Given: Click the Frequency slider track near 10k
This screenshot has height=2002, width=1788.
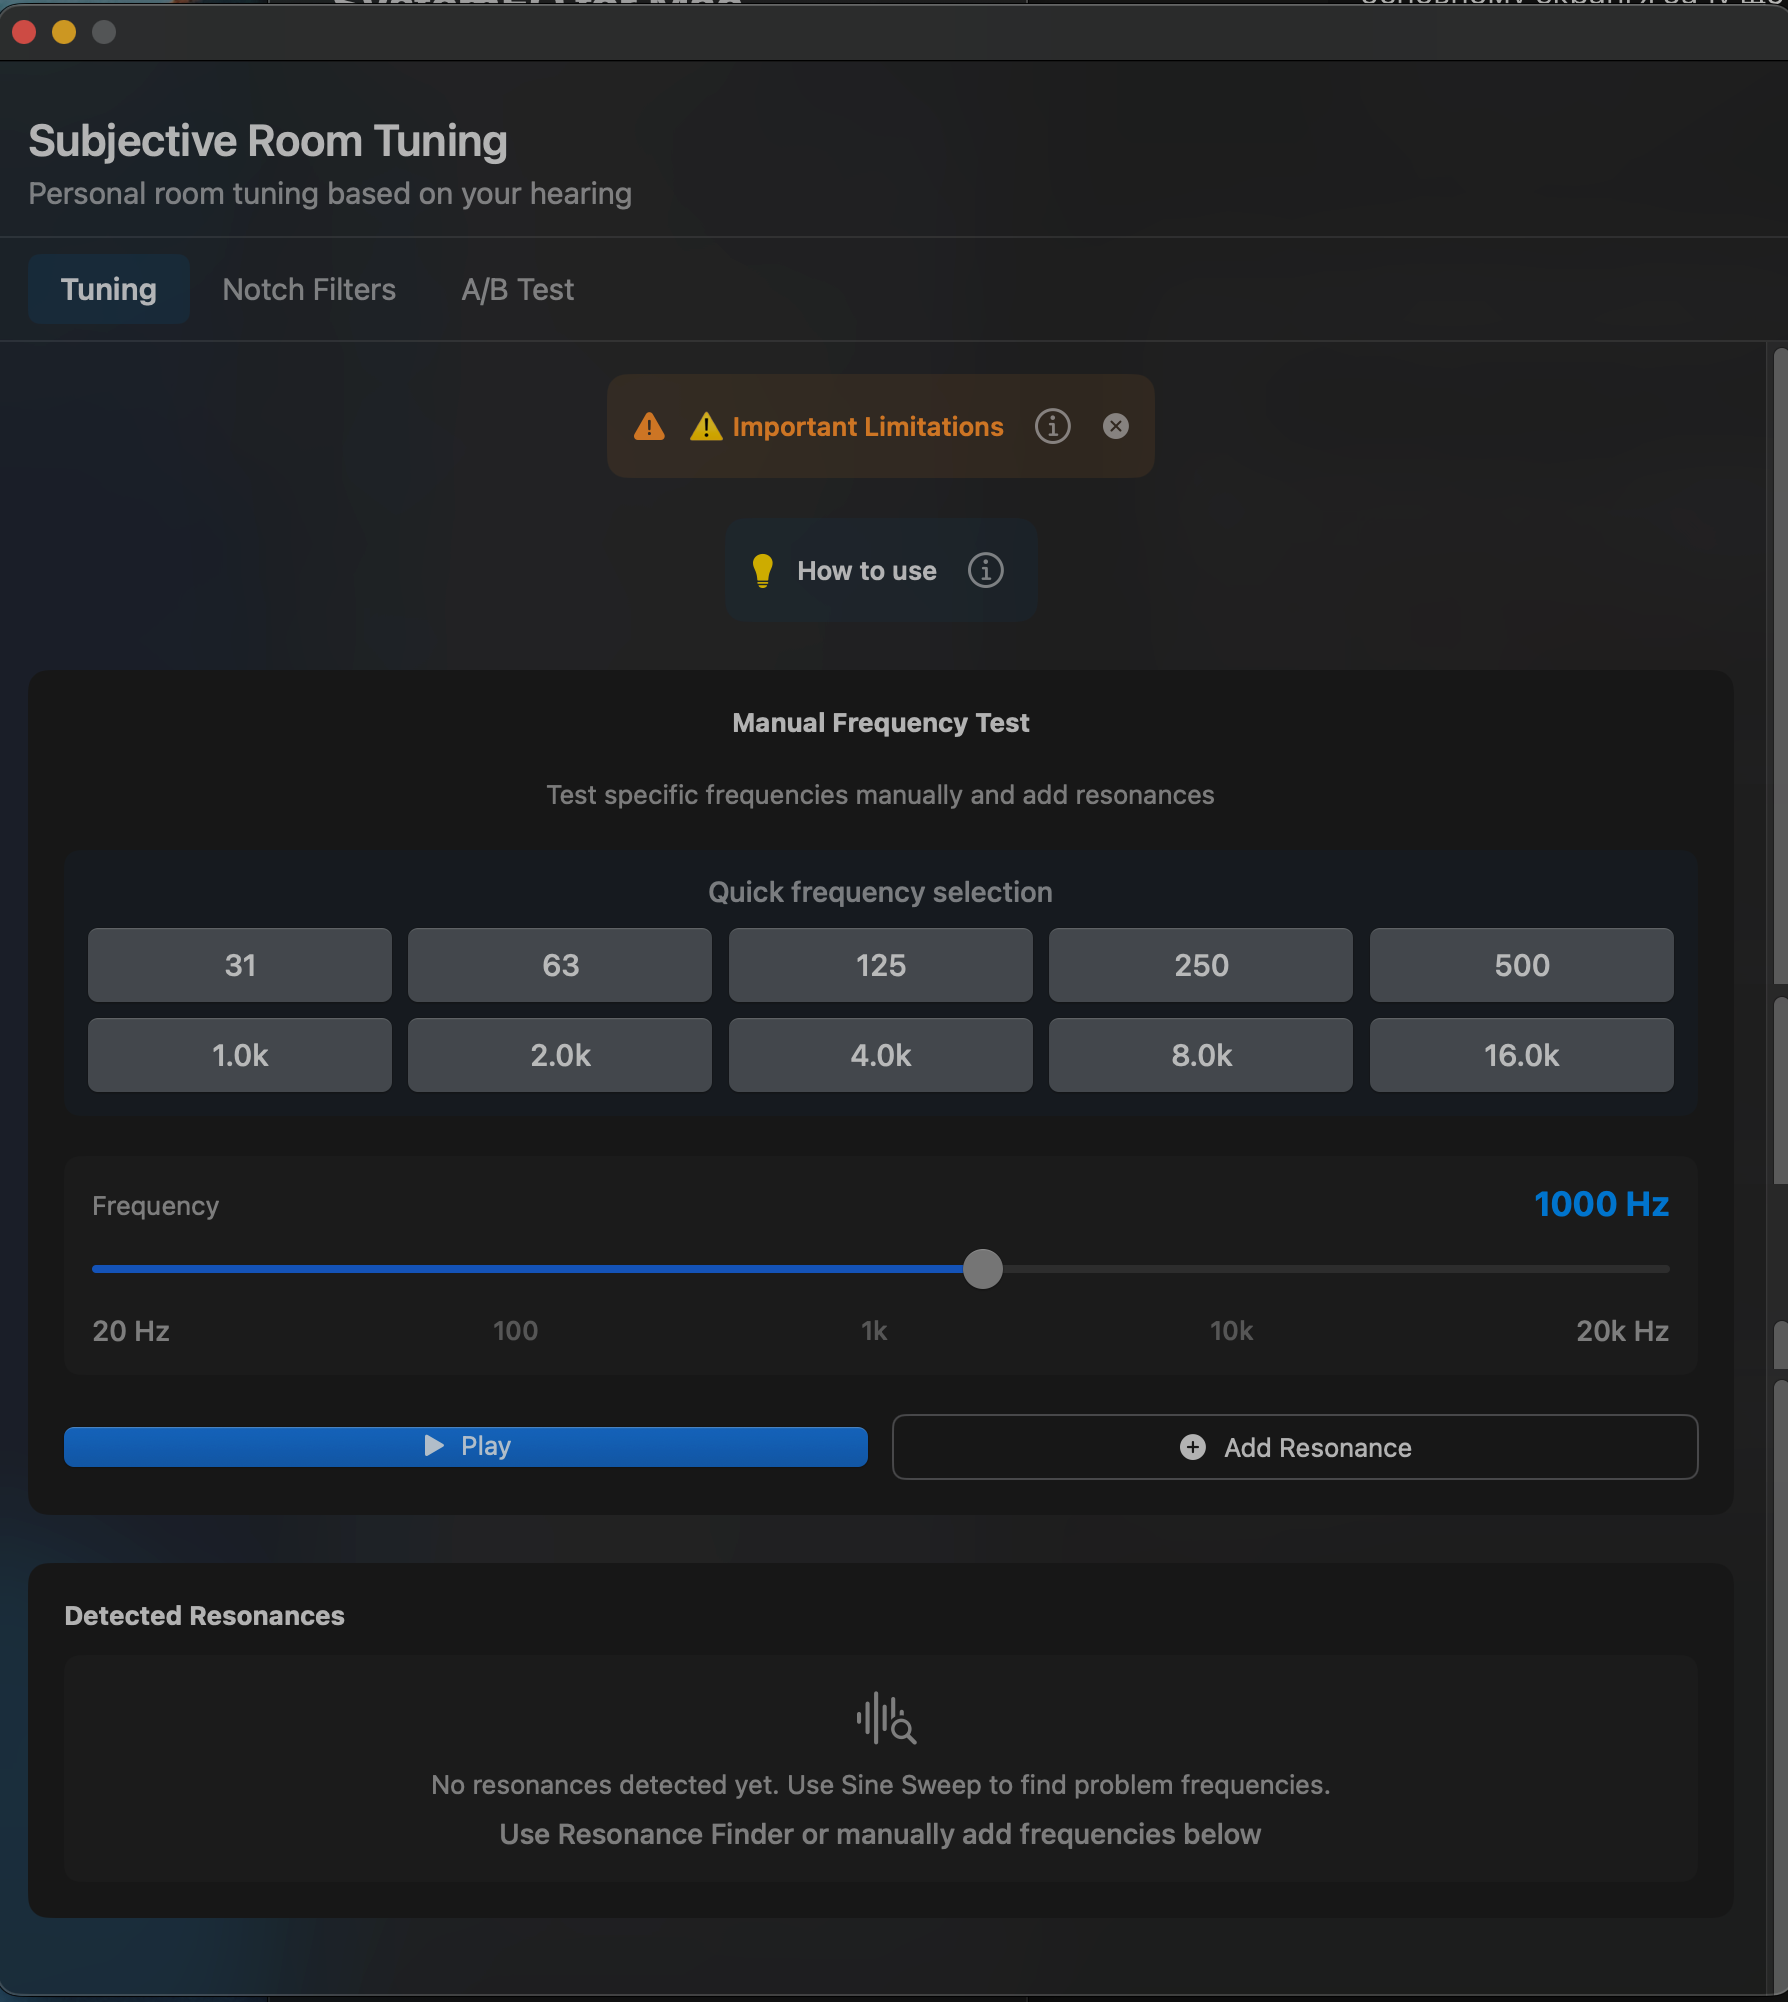Looking at the screenshot, I should point(1232,1269).
